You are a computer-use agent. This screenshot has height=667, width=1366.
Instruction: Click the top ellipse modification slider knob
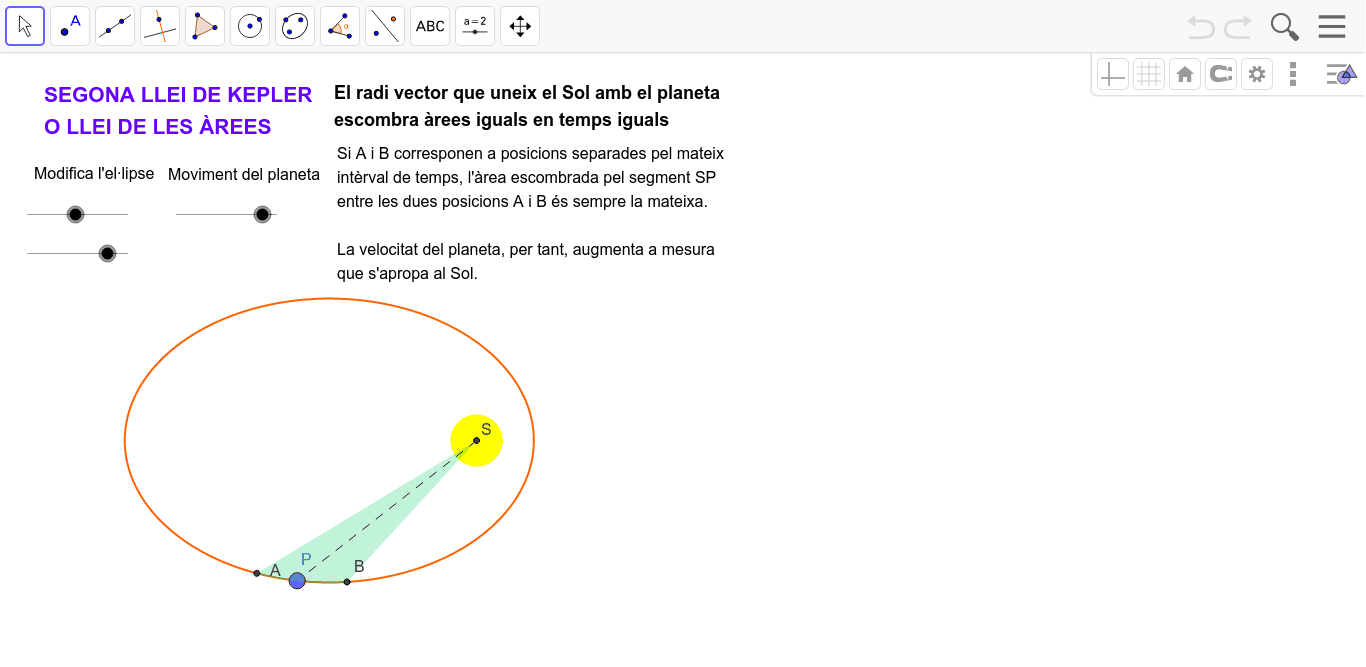[75, 214]
